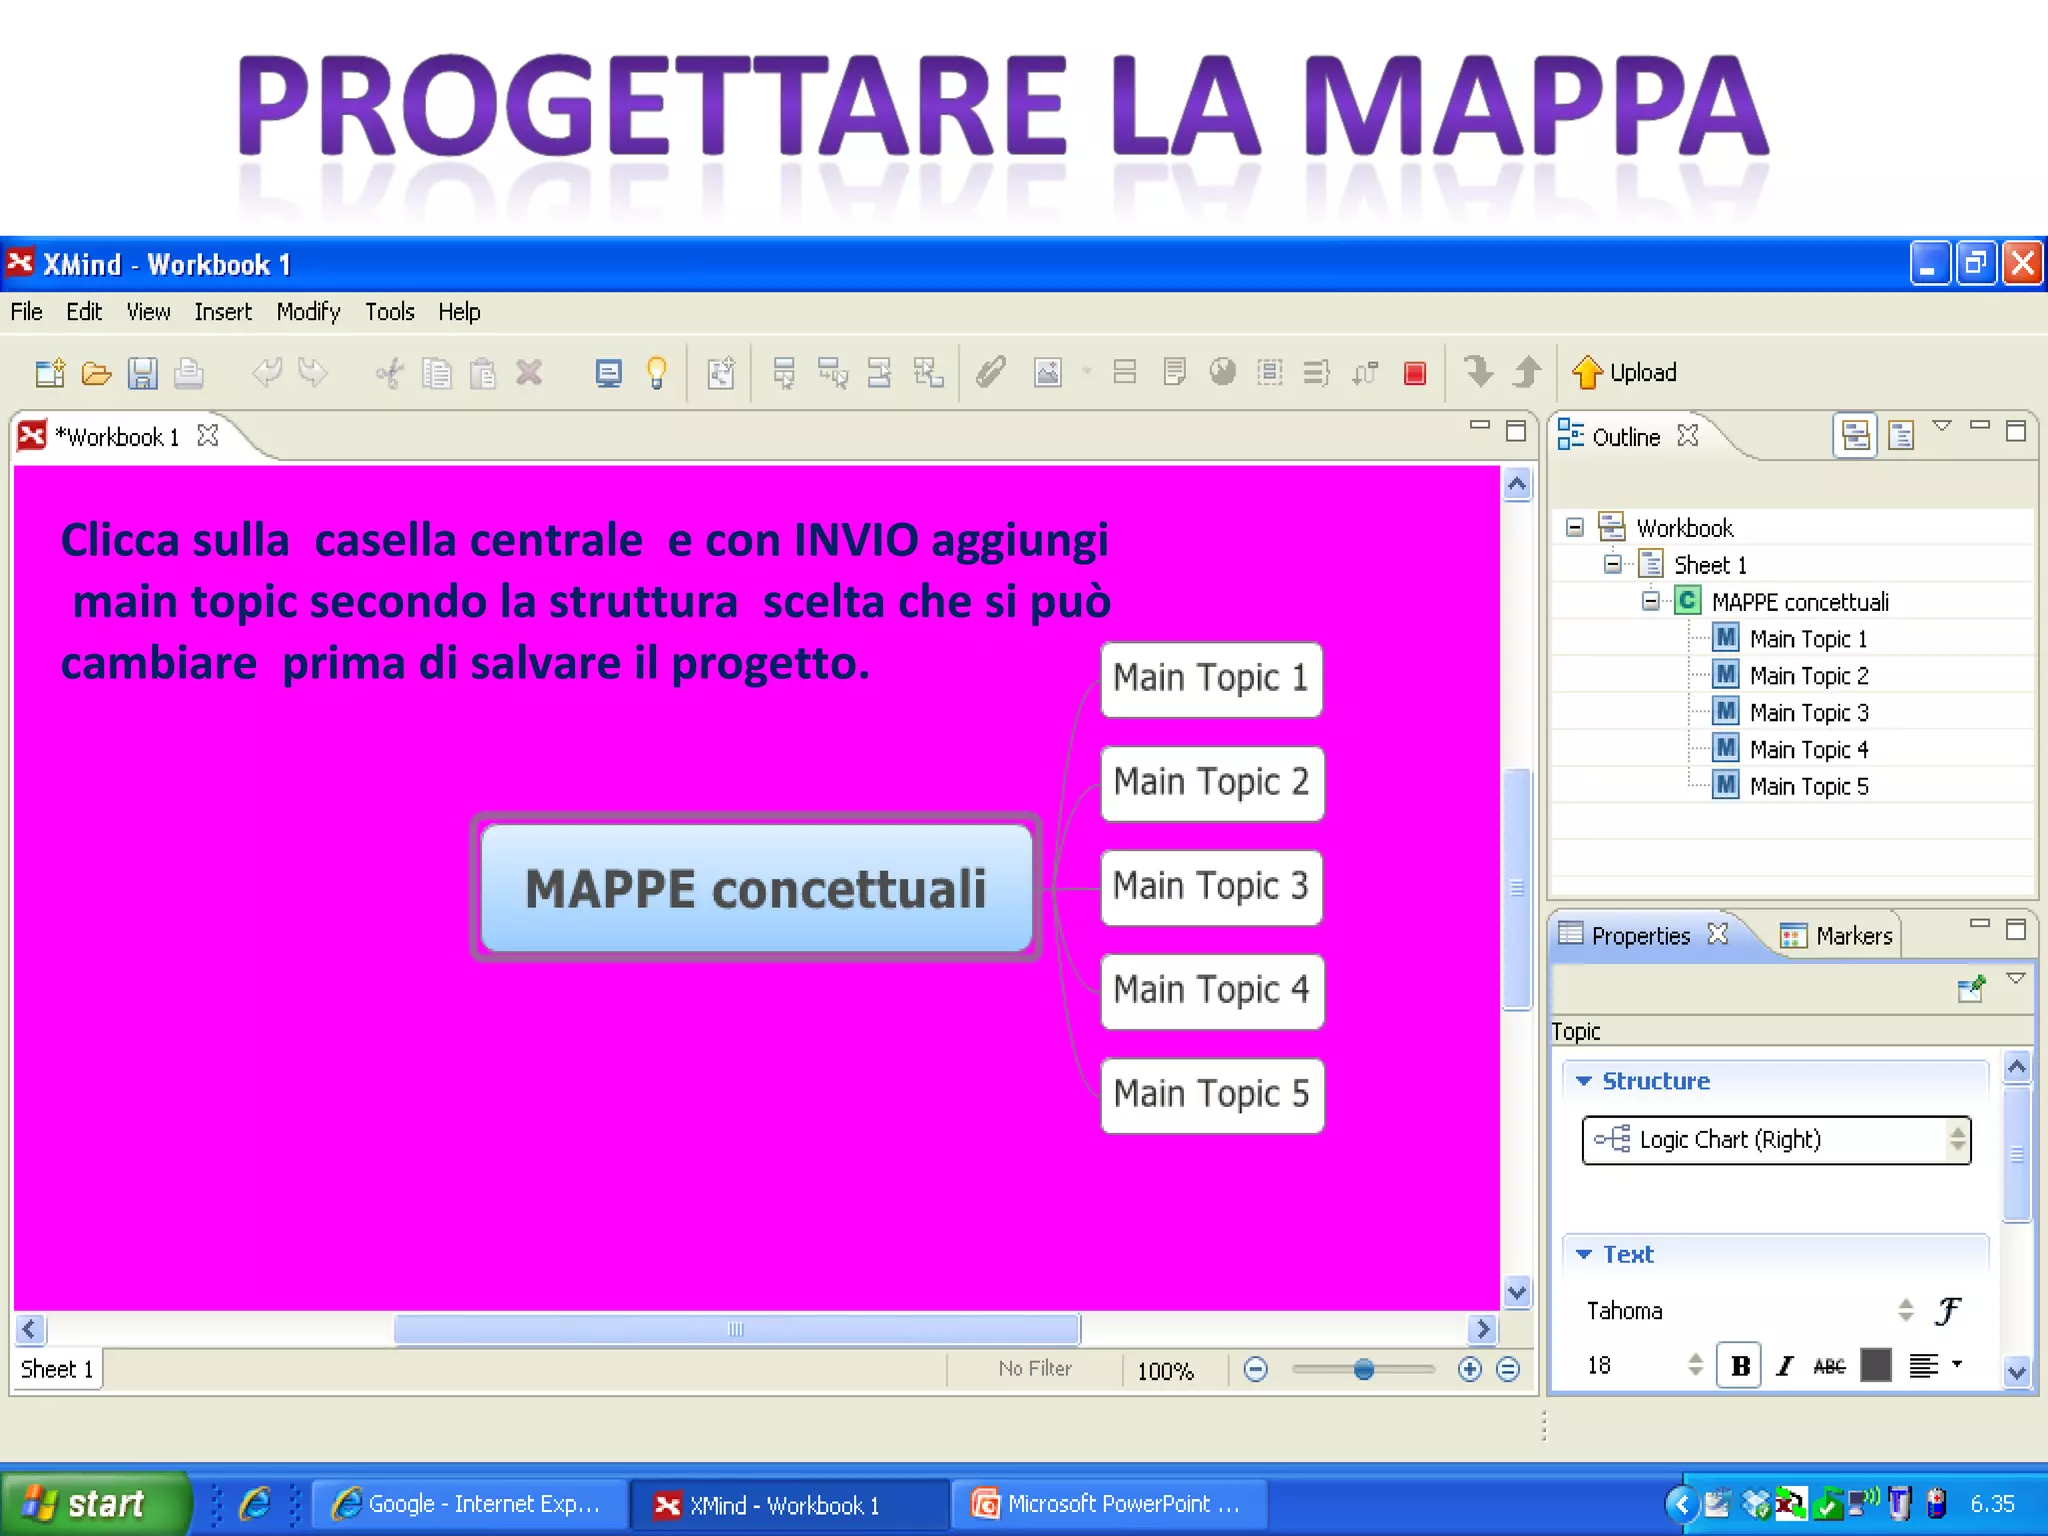This screenshot has width=2048, height=1536.
Task: Insert a topic after with toolbar icon
Action: coord(784,374)
